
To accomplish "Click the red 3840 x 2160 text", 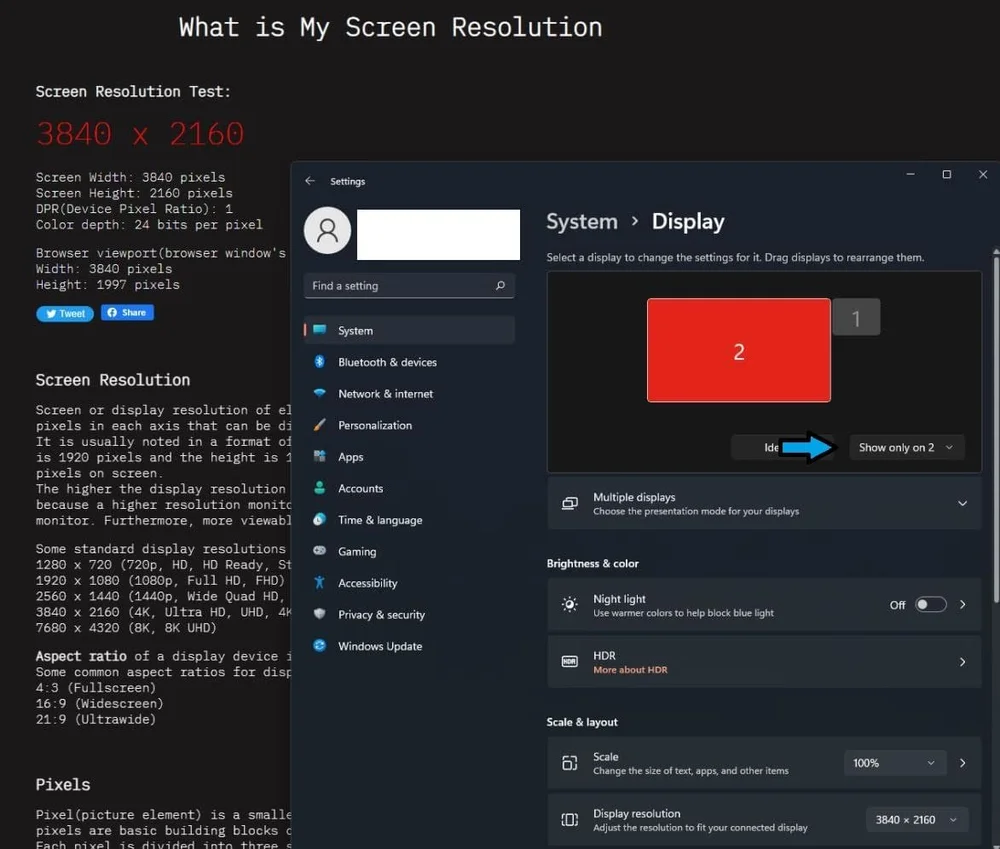I will tap(140, 134).
